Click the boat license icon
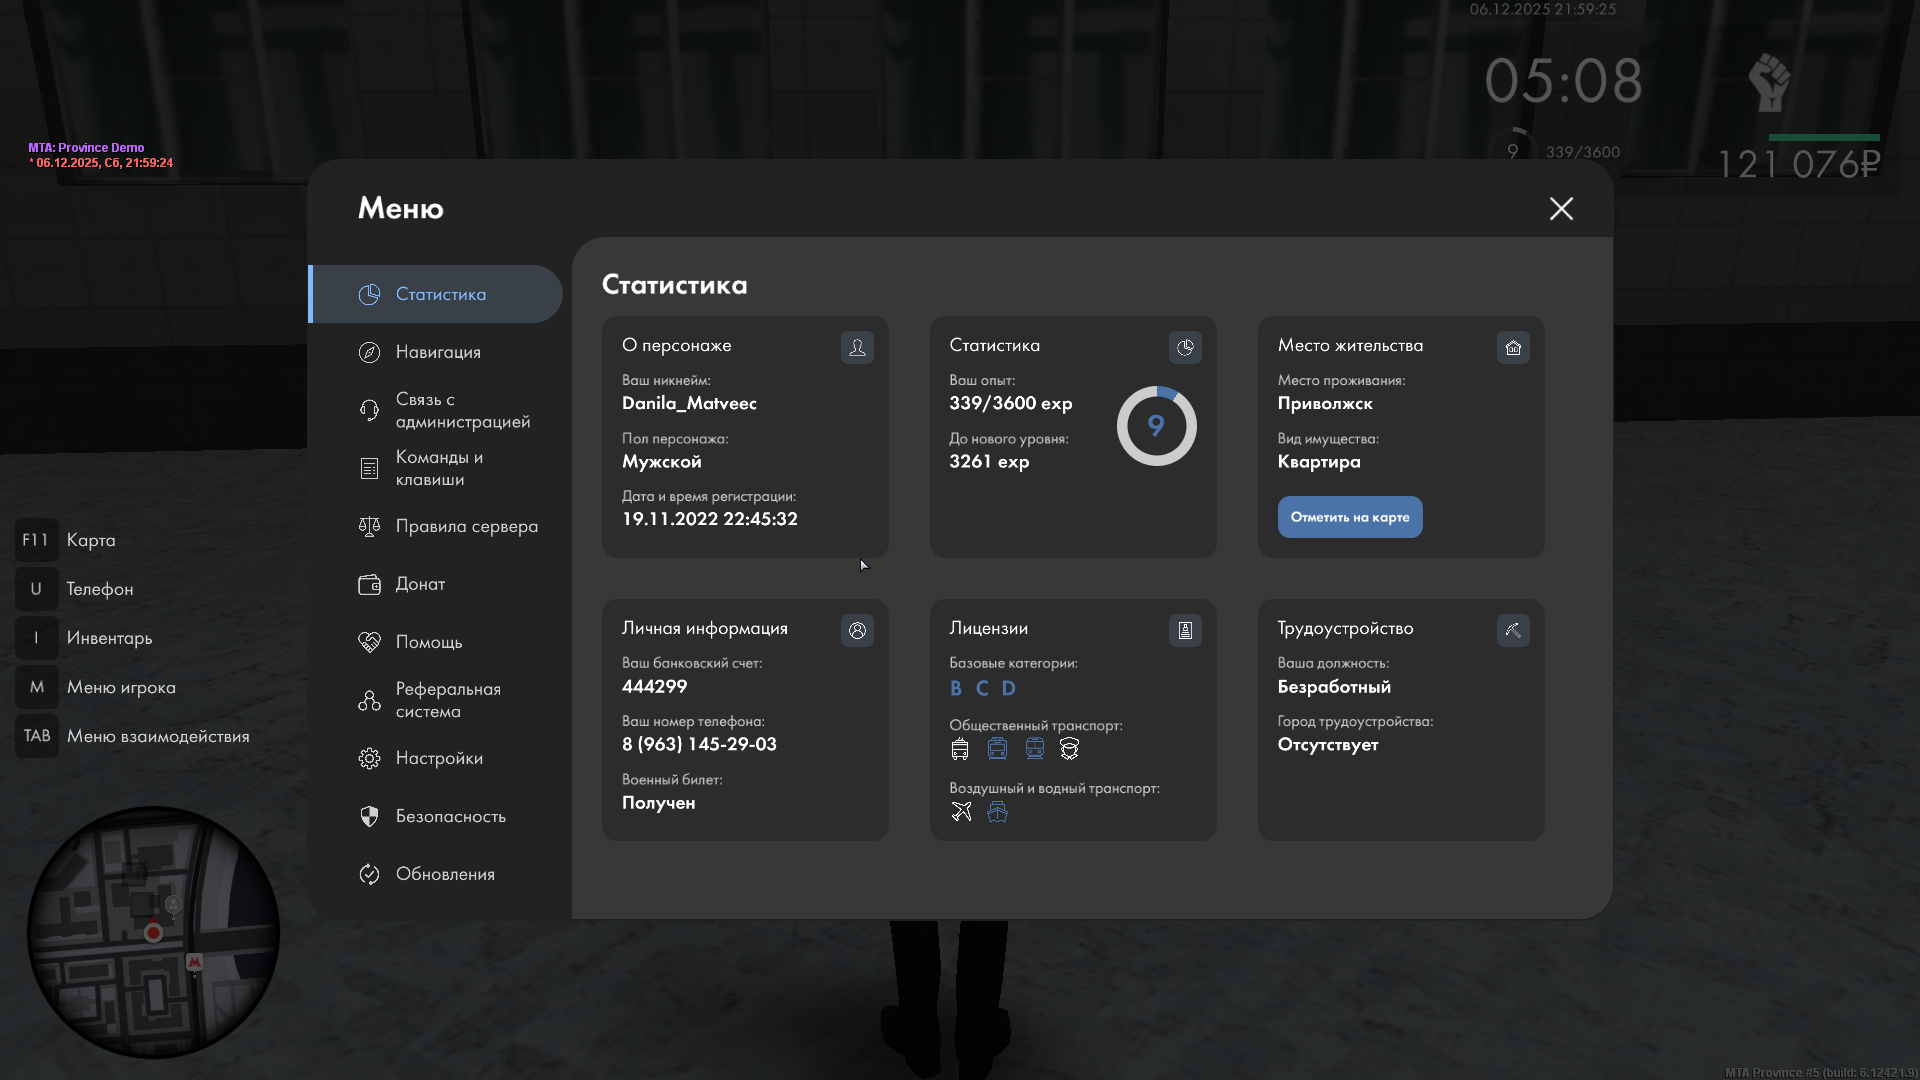The image size is (1920, 1080). point(997,811)
